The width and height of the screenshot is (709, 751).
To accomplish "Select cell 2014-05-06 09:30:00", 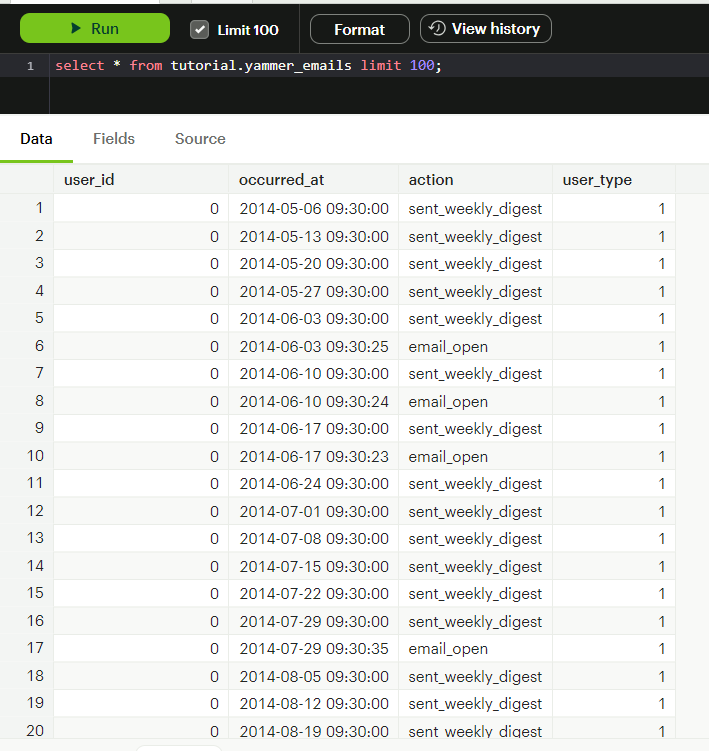I will click(314, 209).
